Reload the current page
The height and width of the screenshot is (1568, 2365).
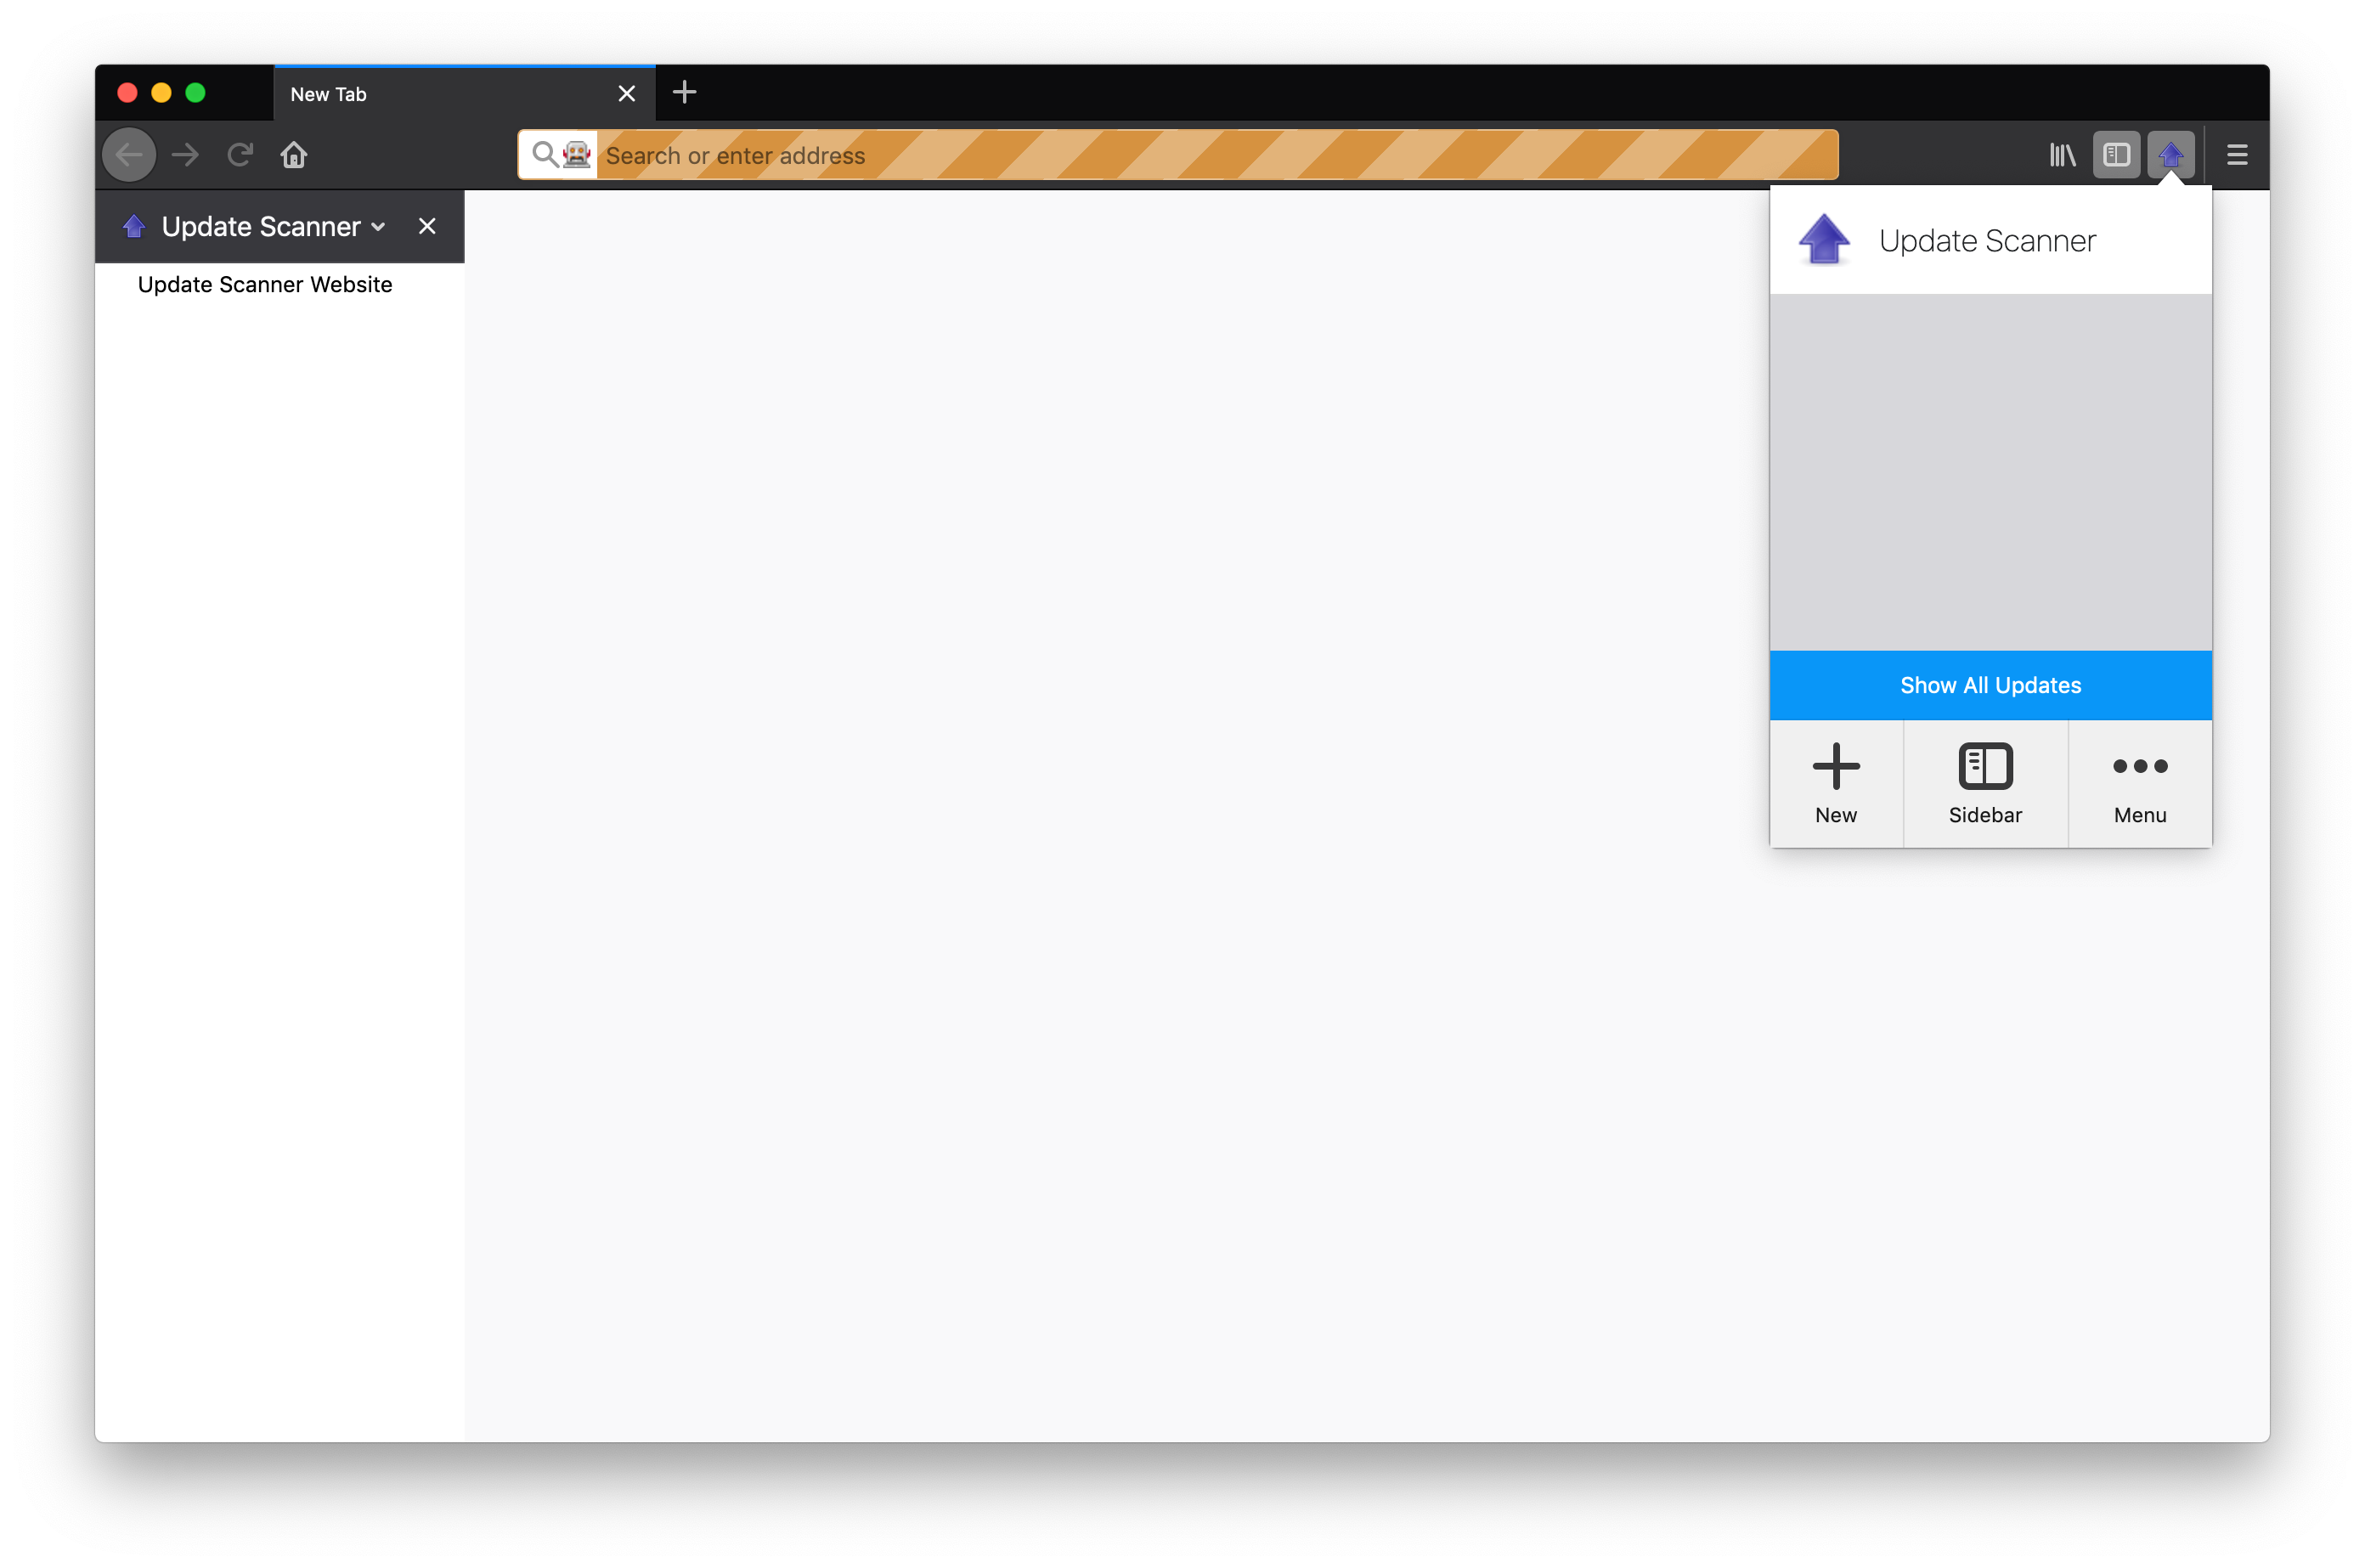(x=239, y=155)
